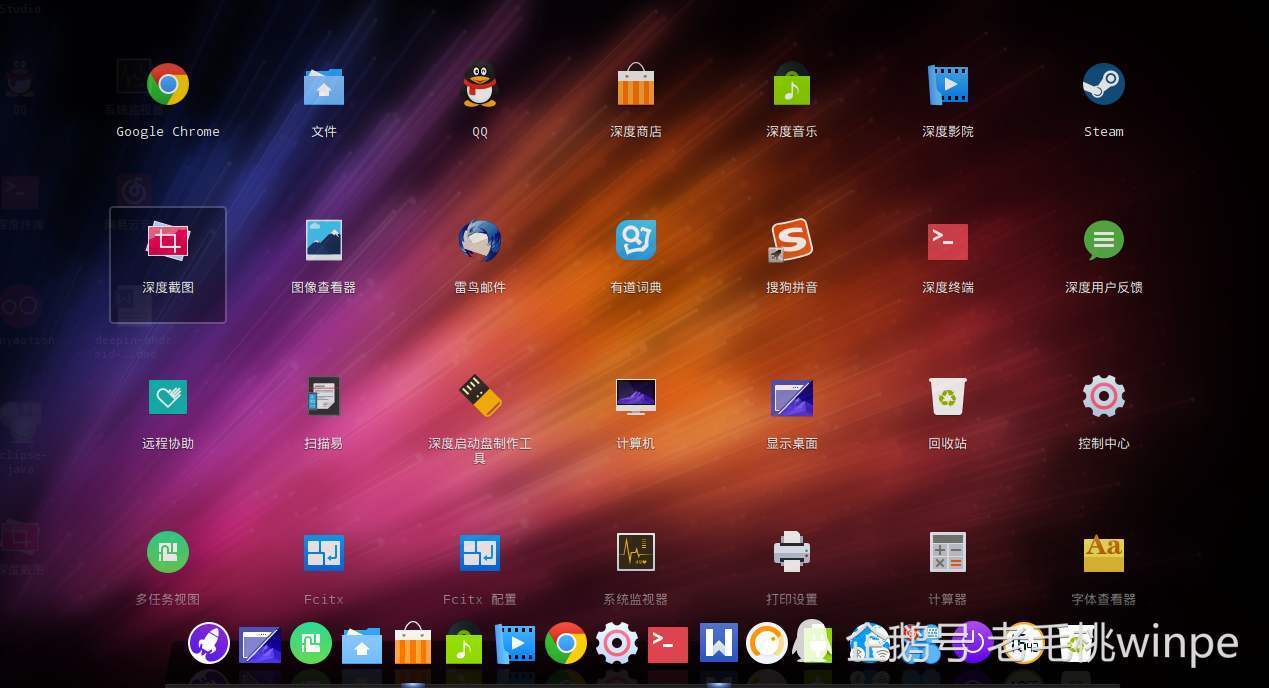Image resolution: width=1269 pixels, height=688 pixels.
Task: Open WPS Writer from the dock
Action: [718, 644]
